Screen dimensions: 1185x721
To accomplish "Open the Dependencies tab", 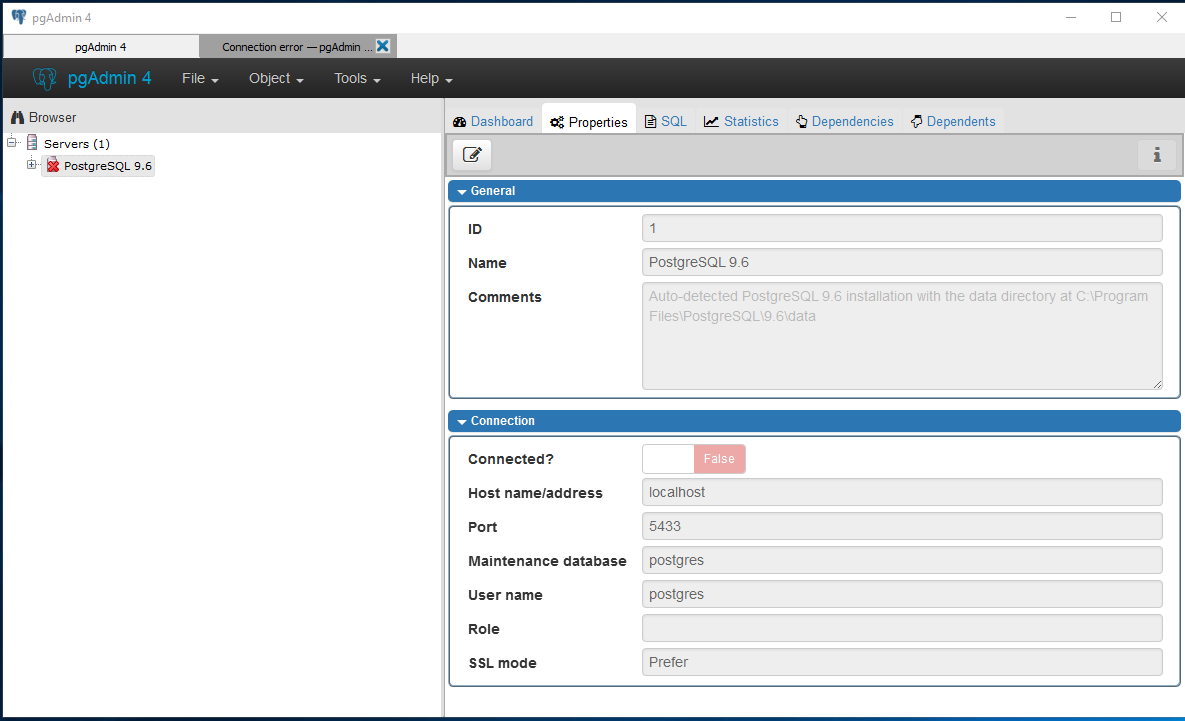I will [845, 121].
